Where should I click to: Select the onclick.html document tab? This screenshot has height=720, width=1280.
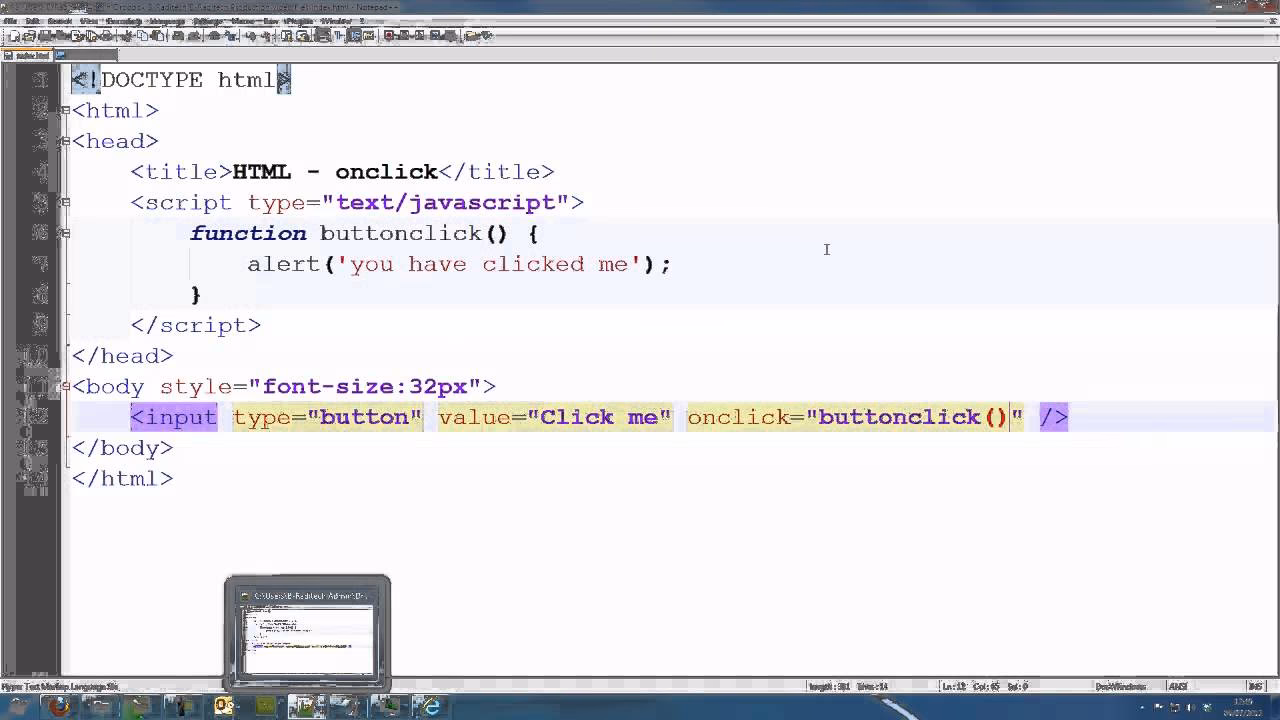pos(30,55)
